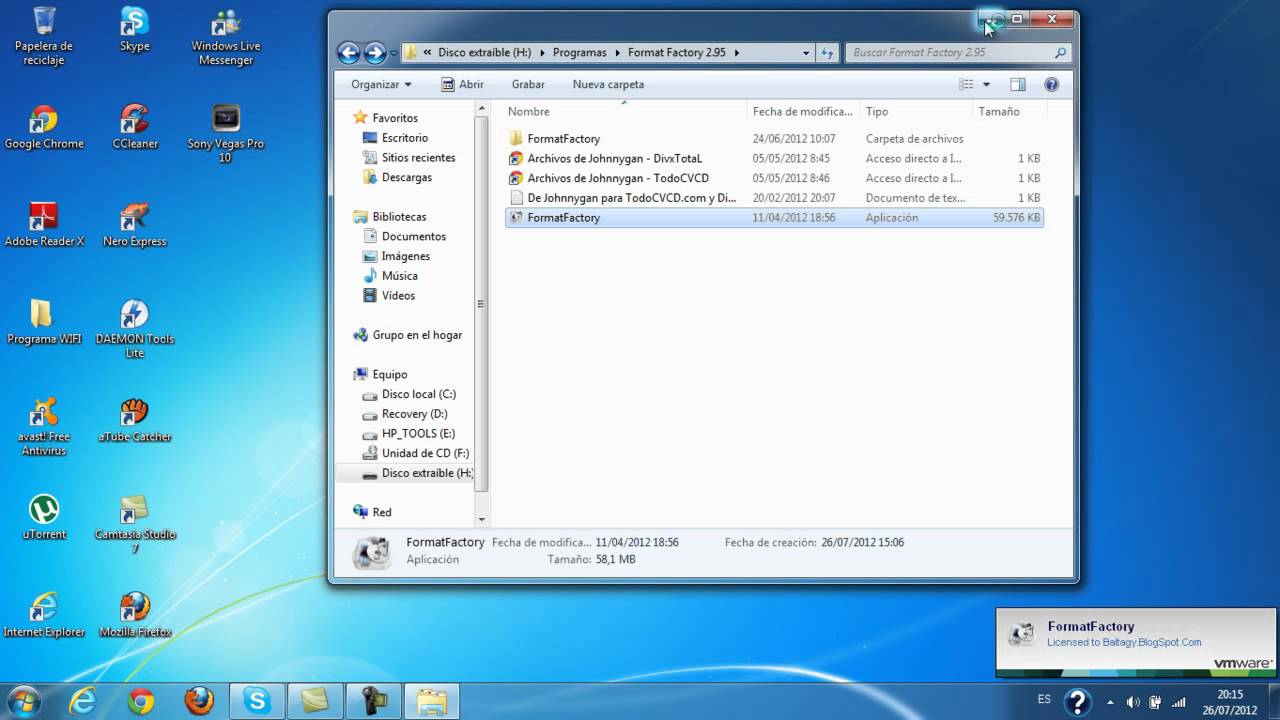Toggle the preview pane button
The height and width of the screenshot is (720, 1280).
tap(1017, 85)
